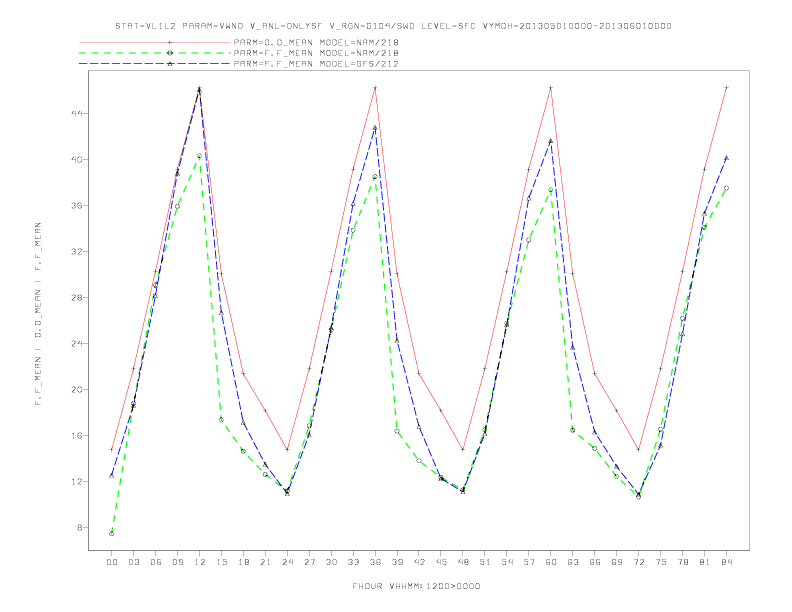This screenshot has width=792, height=612.
Task: Click y-axis tick label 12
Action: click(x=76, y=482)
